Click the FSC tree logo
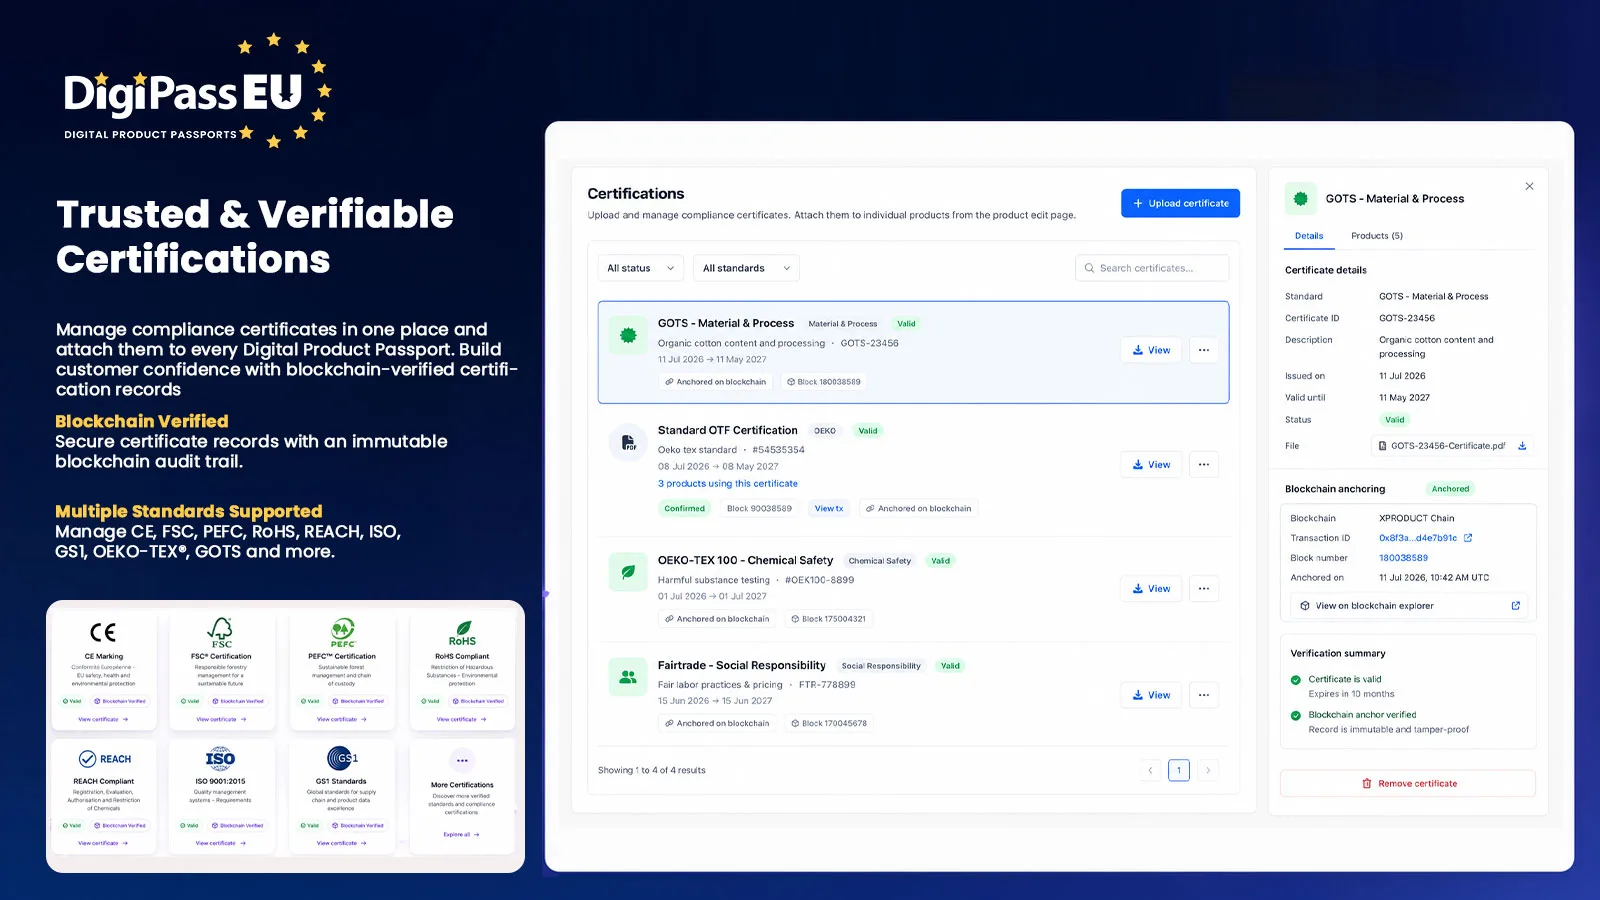 (221, 633)
